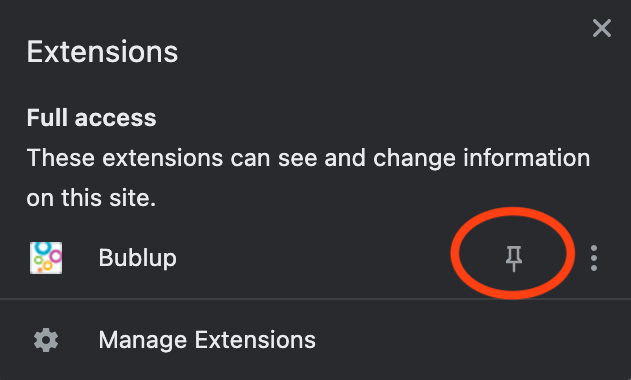Expand more options for Bublup
The image size is (631, 380).
click(x=594, y=258)
